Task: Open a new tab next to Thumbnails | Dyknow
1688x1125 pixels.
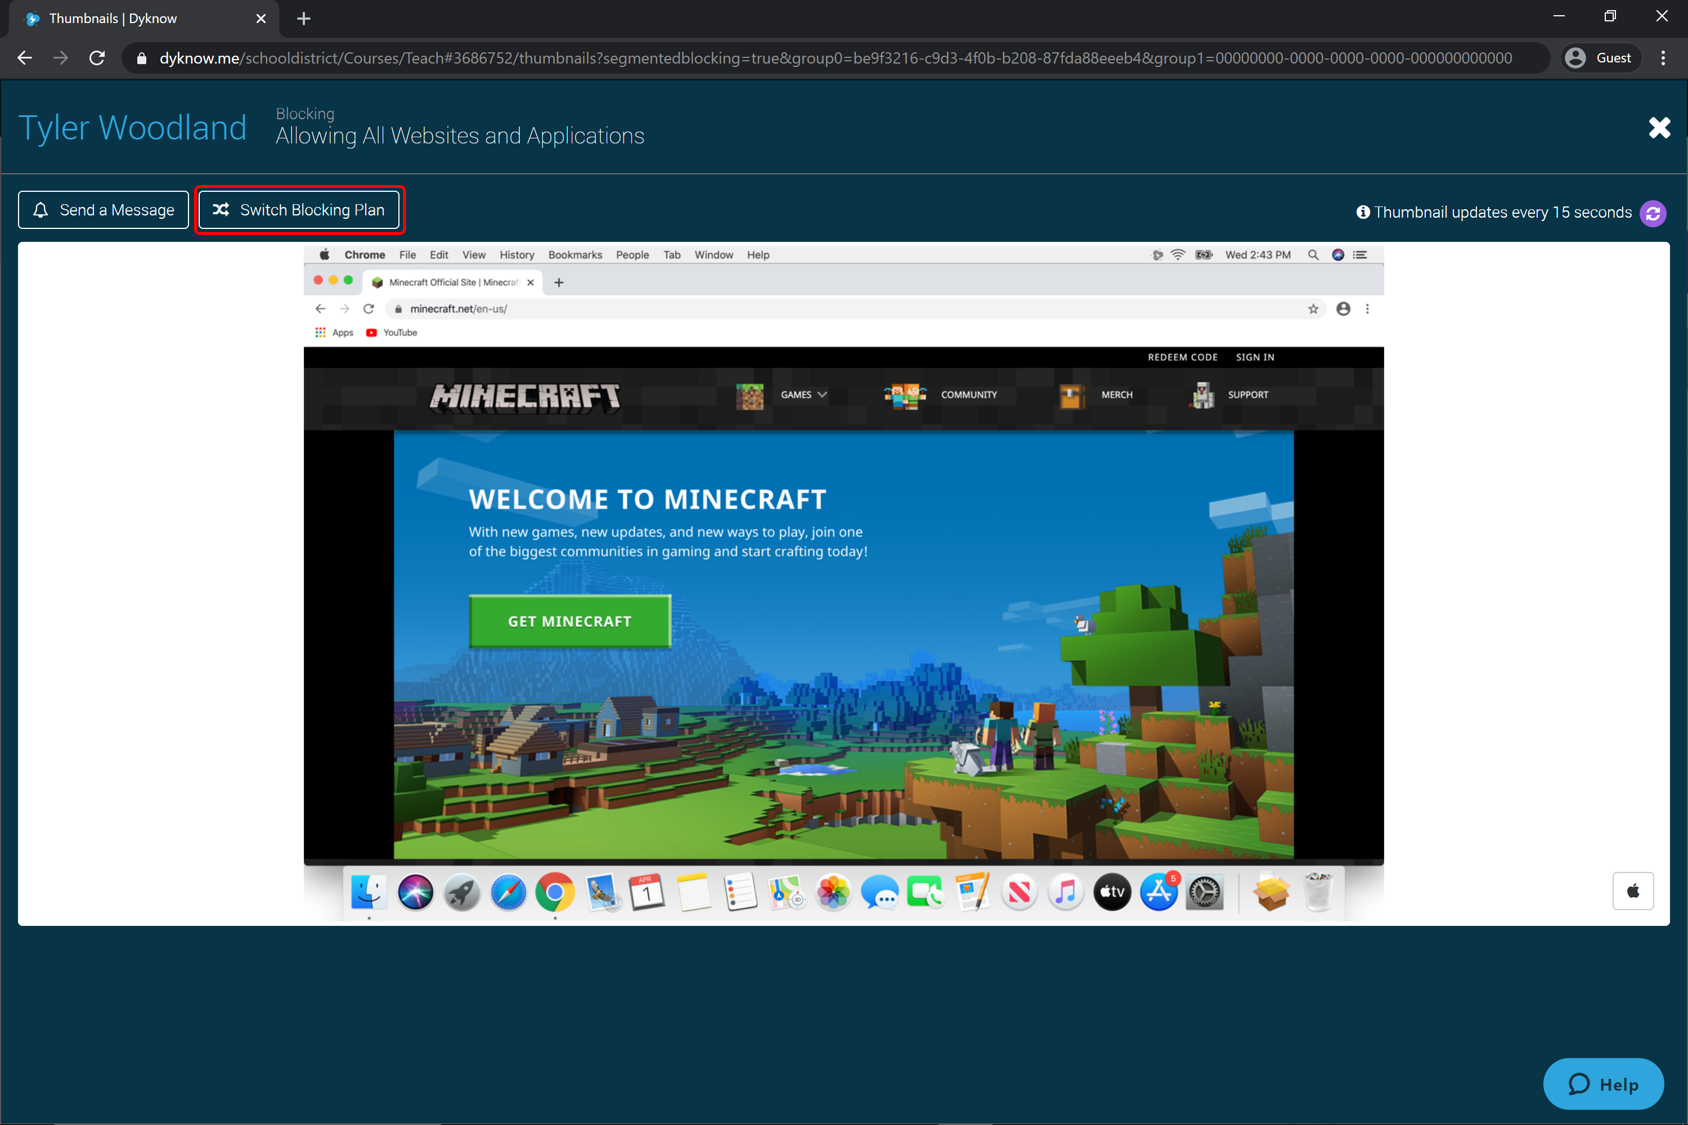Action: coord(304,19)
